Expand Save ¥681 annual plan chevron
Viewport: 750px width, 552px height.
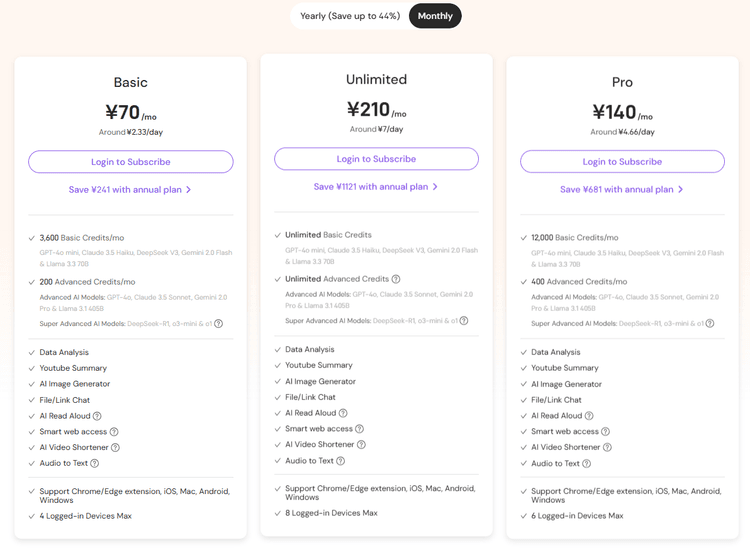[681, 189]
